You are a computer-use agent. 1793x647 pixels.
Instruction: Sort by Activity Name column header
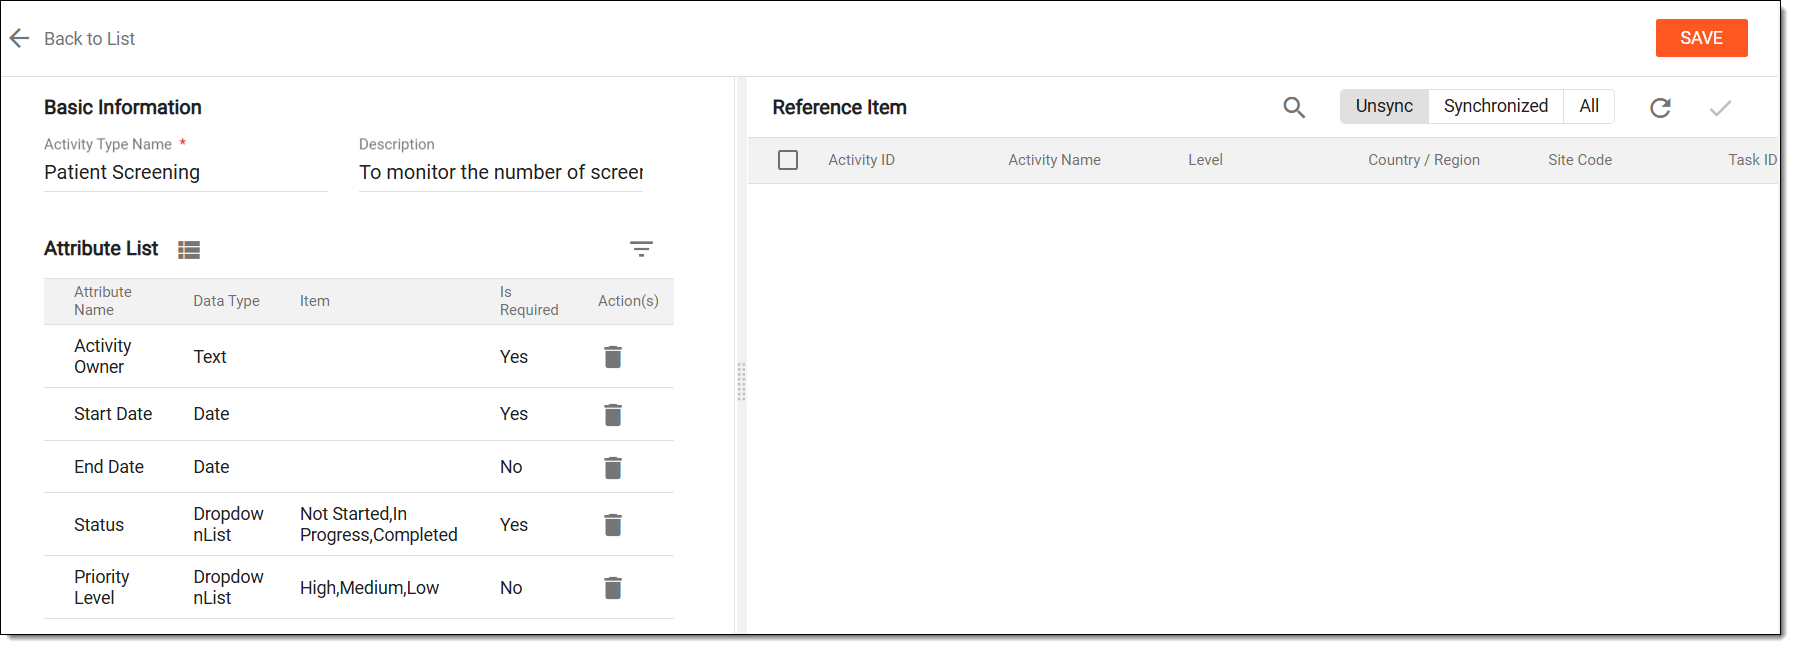1054,160
